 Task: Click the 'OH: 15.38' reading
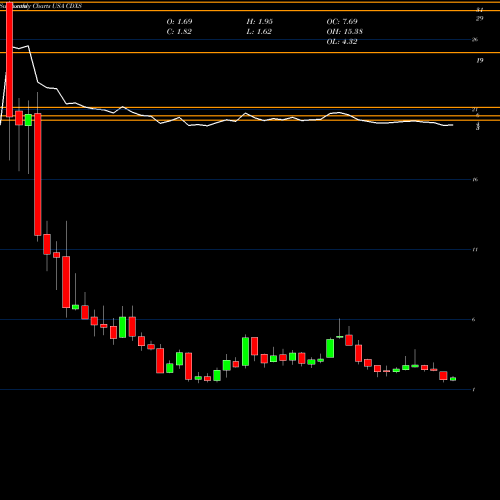pyautogui.click(x=345, y=32)
